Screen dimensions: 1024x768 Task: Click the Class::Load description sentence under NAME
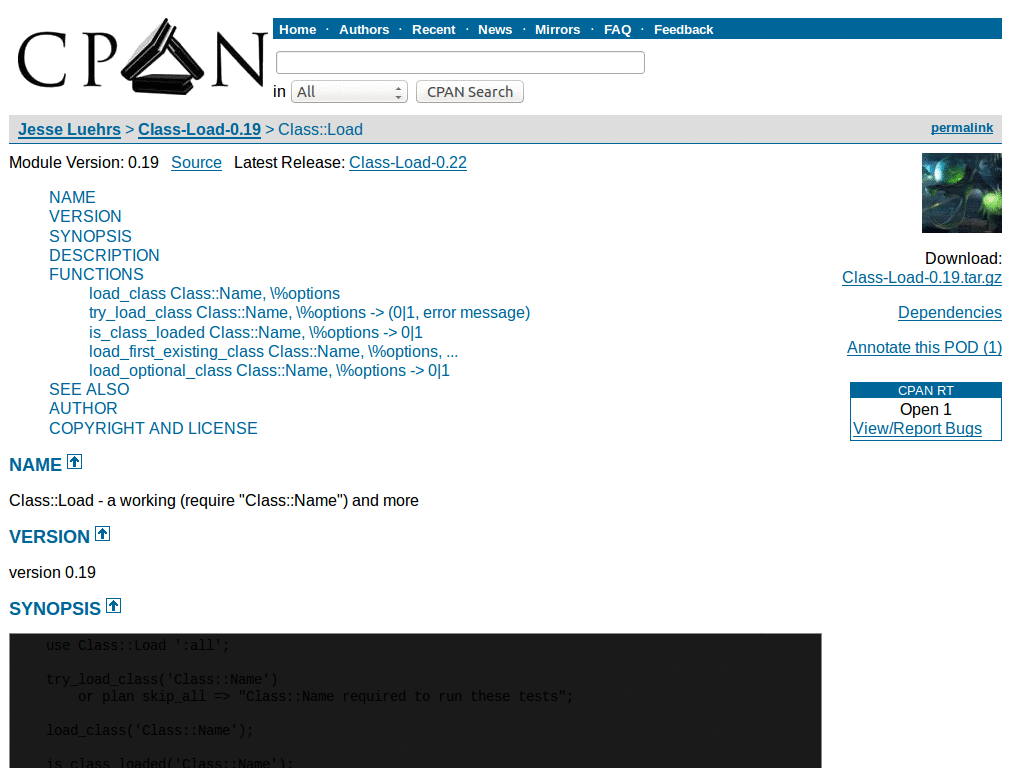click(x=214, y=500)
